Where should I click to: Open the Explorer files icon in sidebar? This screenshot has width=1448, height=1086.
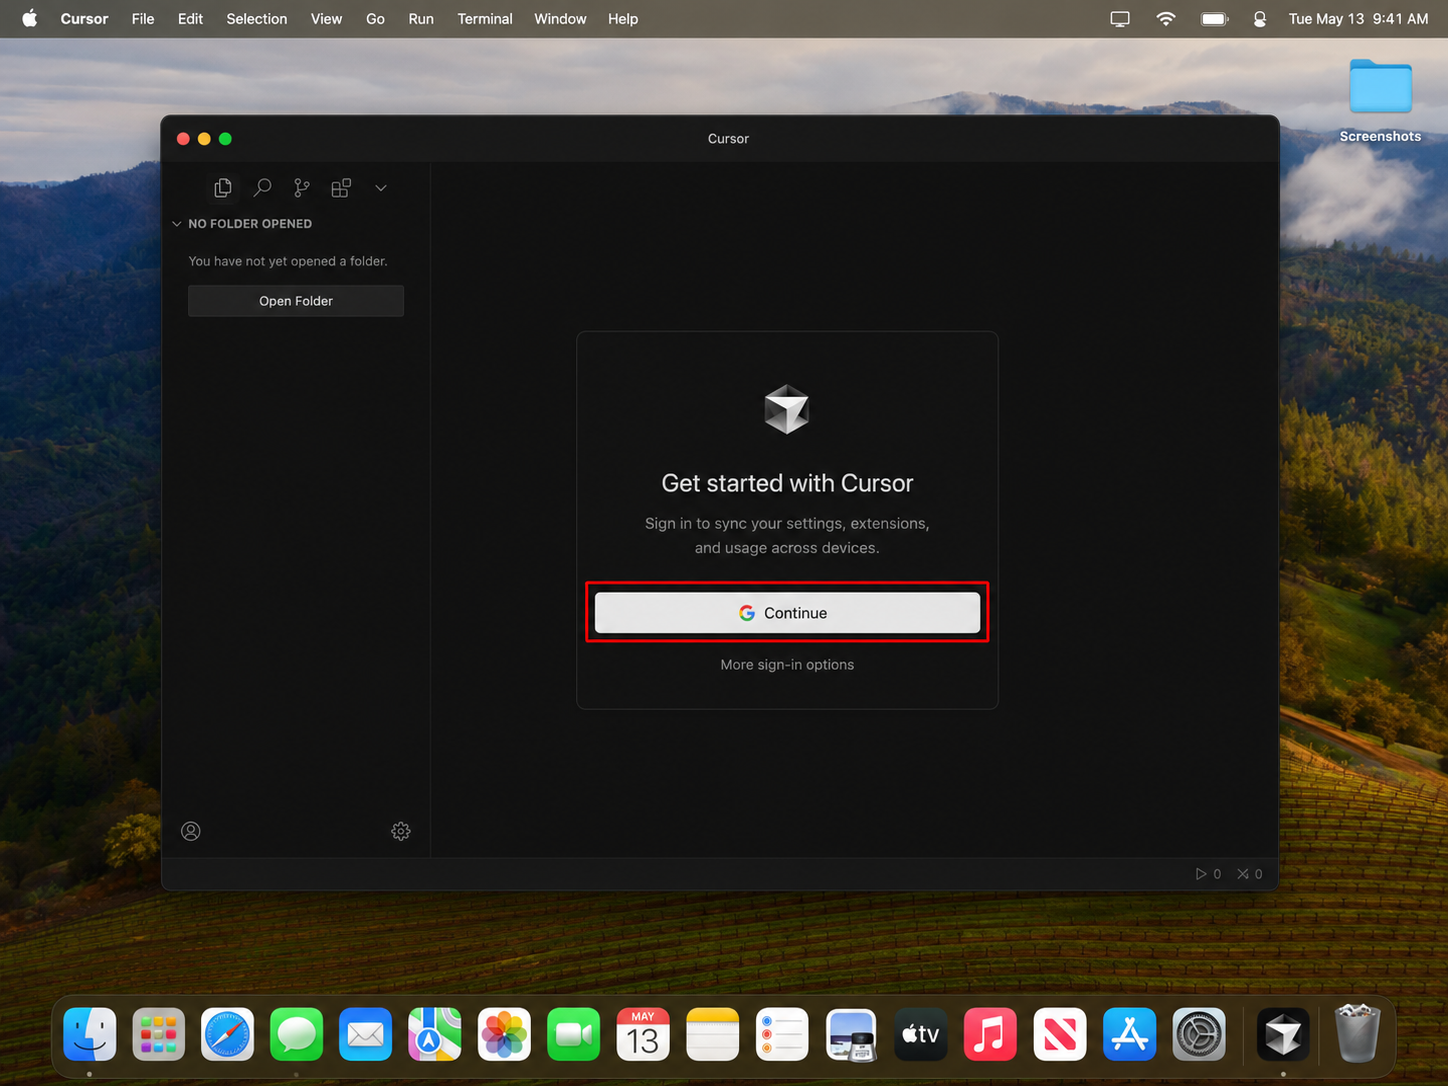click(x=223, y=188)
